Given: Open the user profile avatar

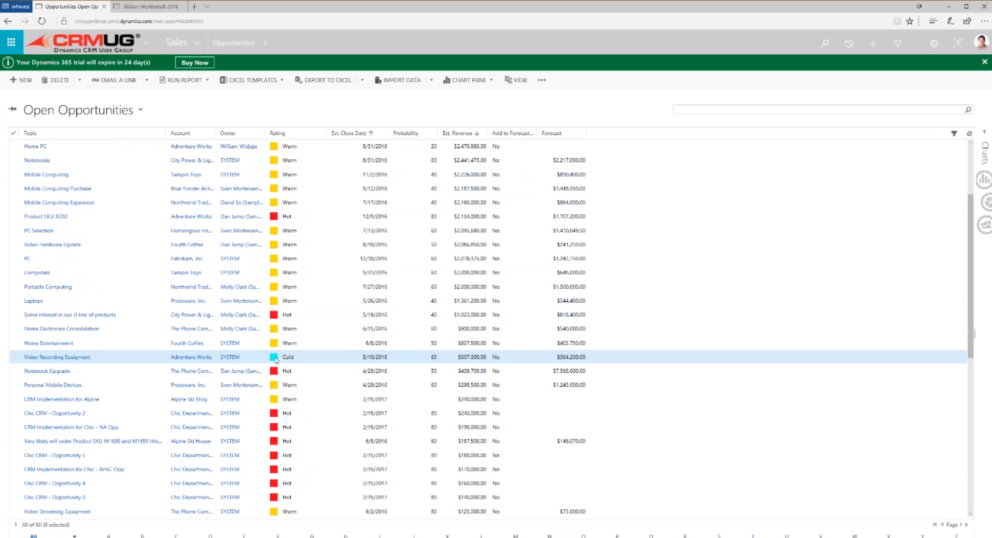Looking at the screenshot, I should (x=981, y=42).
